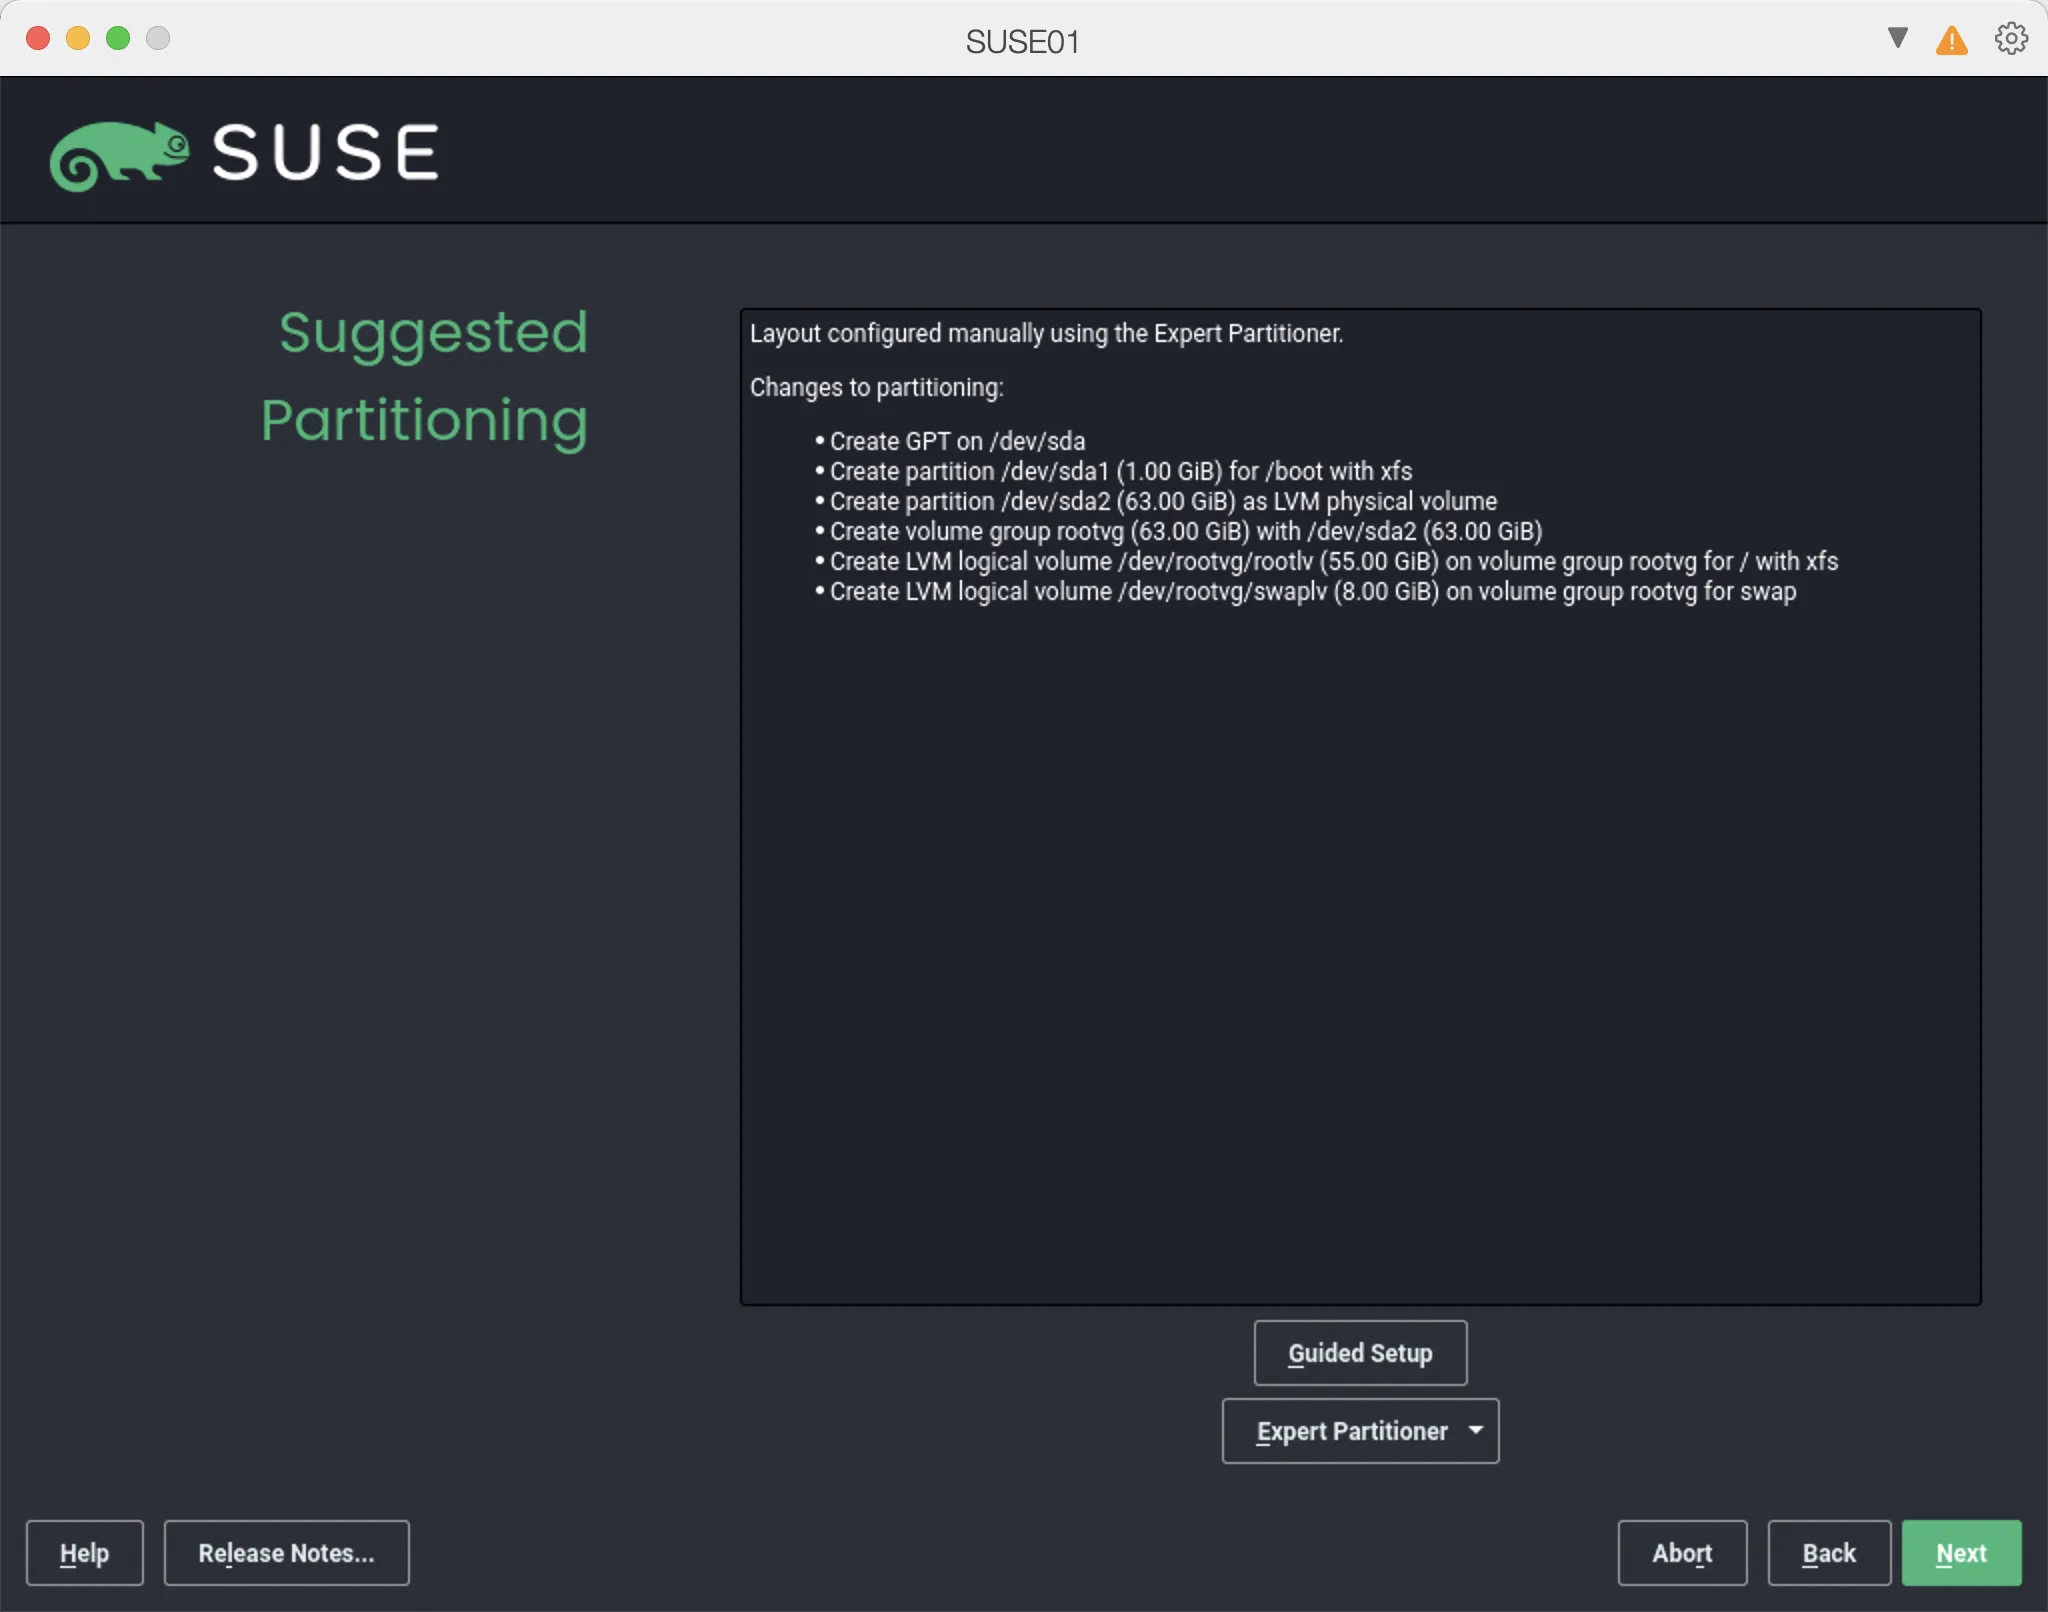Launch the Guided Setup
The image size is (2048, 1612).
coord(1360,1352)
